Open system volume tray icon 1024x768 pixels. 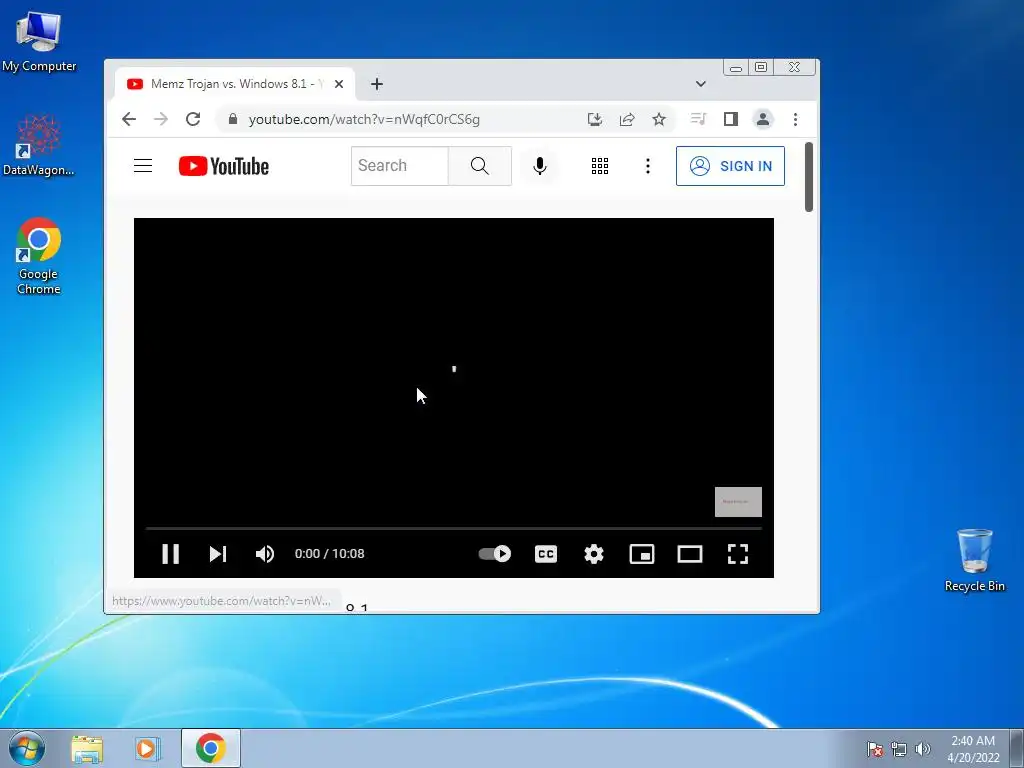pyautogui.click(x=922, y=749)
